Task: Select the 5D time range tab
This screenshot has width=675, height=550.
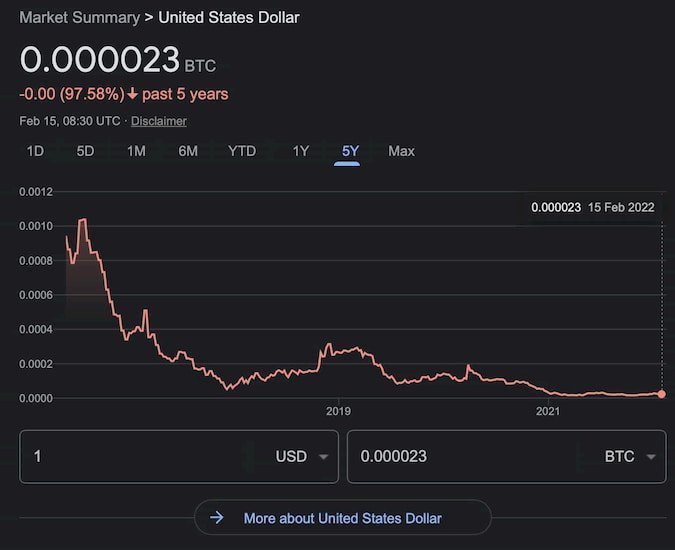Action: pyautogui.click(x=86, y=151)
